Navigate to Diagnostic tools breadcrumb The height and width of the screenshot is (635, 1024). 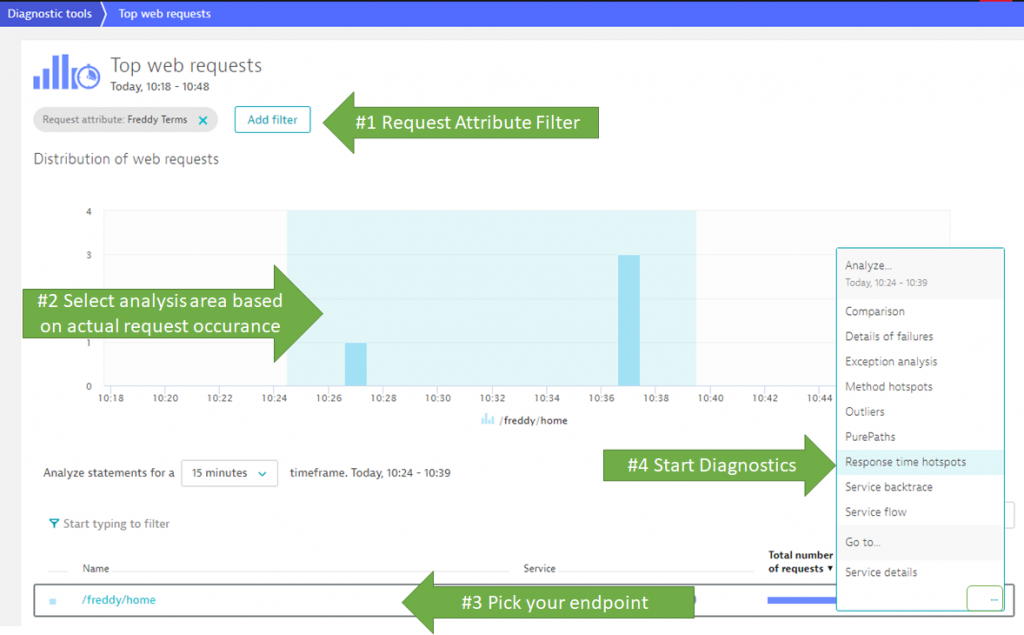(50, 14)
